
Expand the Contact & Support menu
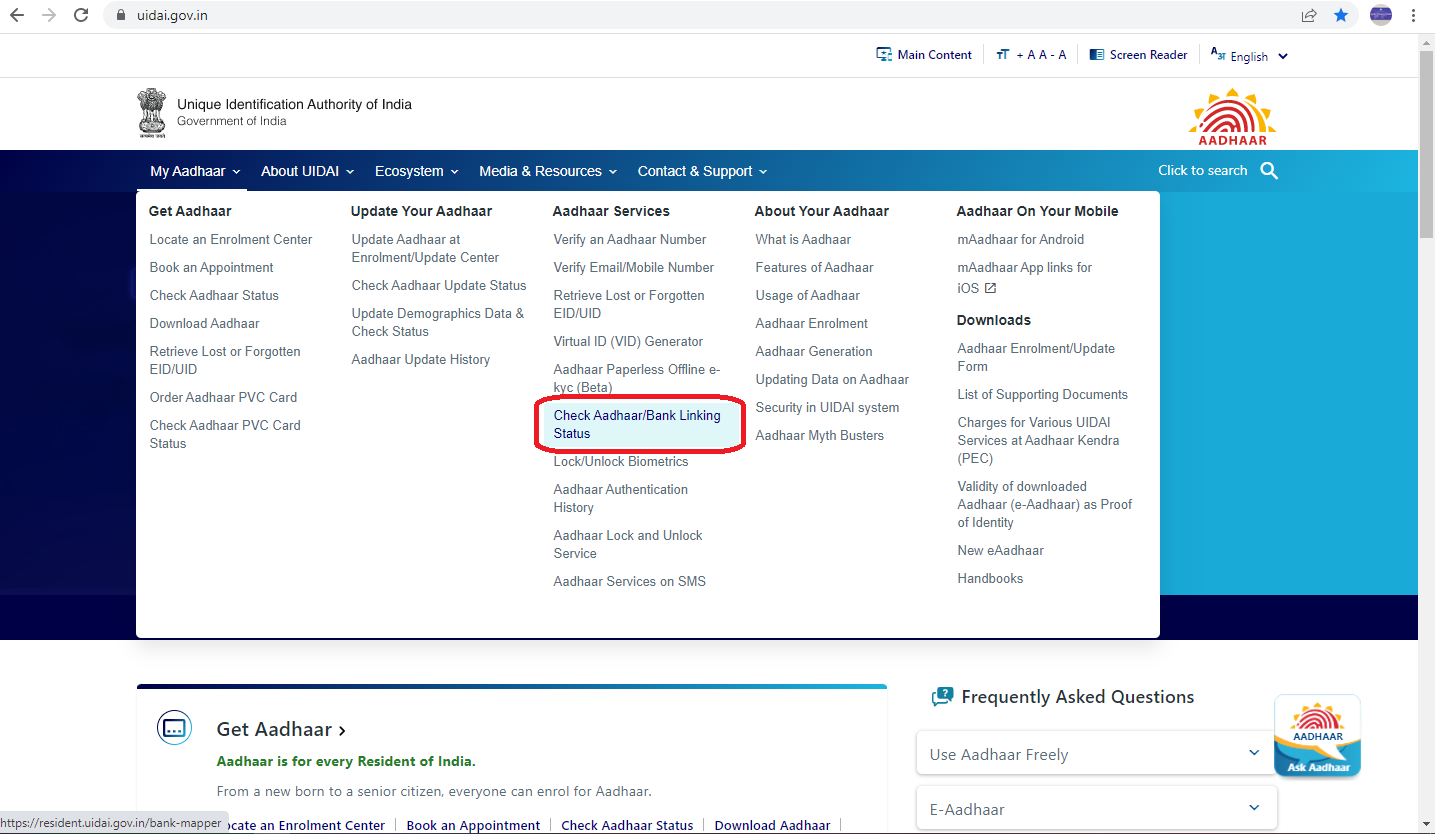[x=702, y=171]
